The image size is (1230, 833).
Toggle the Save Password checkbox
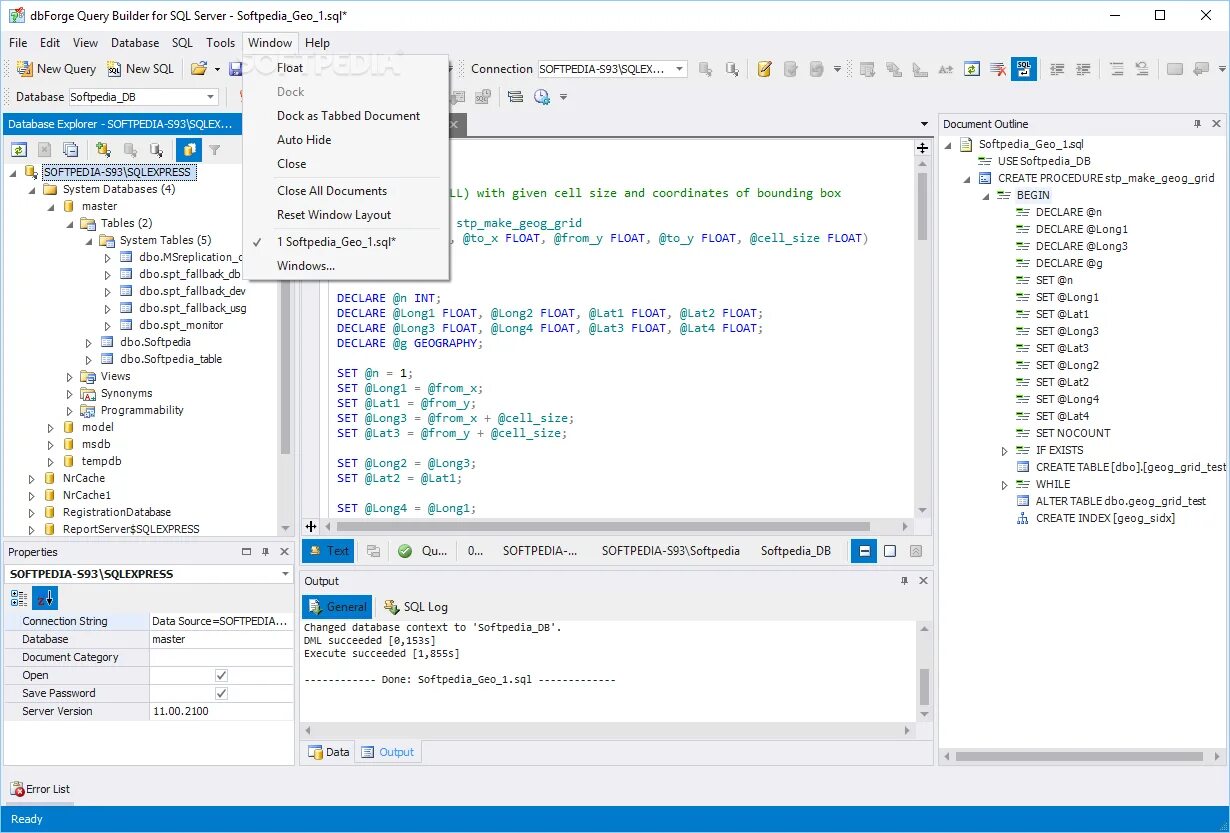pyautogui.click(x=221, y=693)
